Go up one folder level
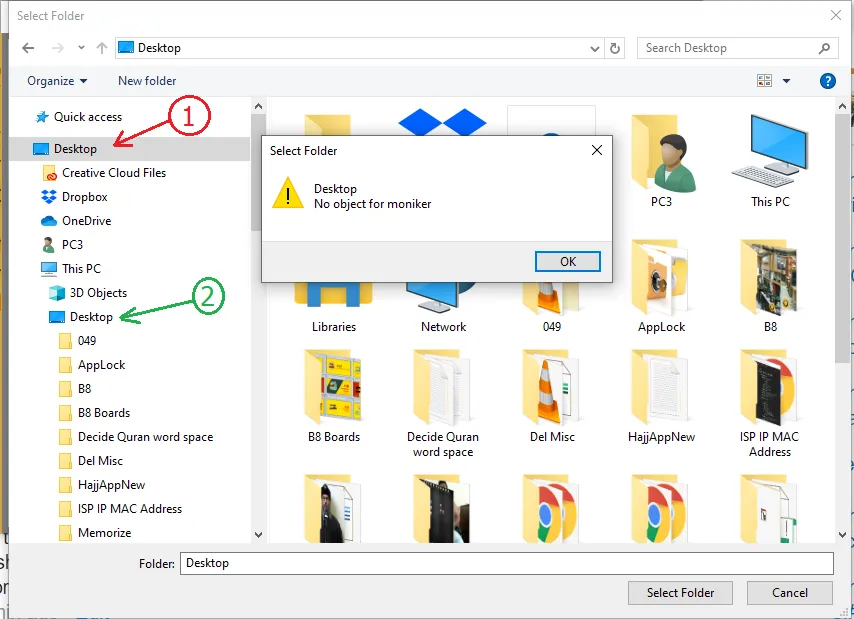 tap(102, 48)
